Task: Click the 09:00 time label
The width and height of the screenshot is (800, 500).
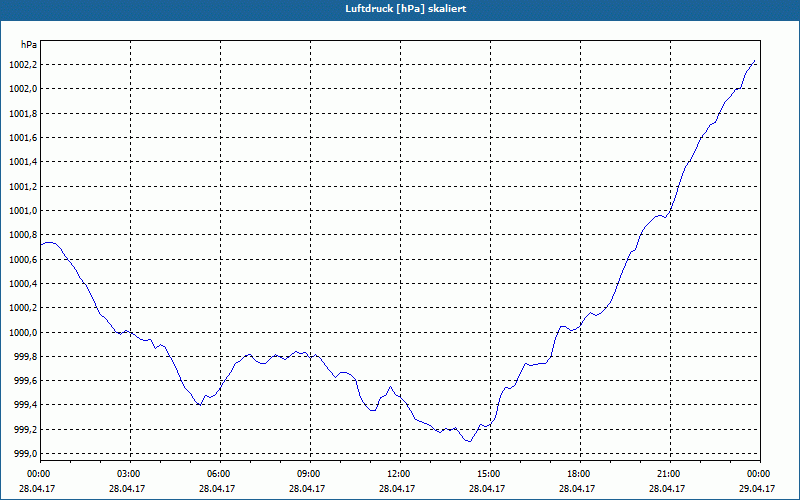Action: (x=310, y=474)
